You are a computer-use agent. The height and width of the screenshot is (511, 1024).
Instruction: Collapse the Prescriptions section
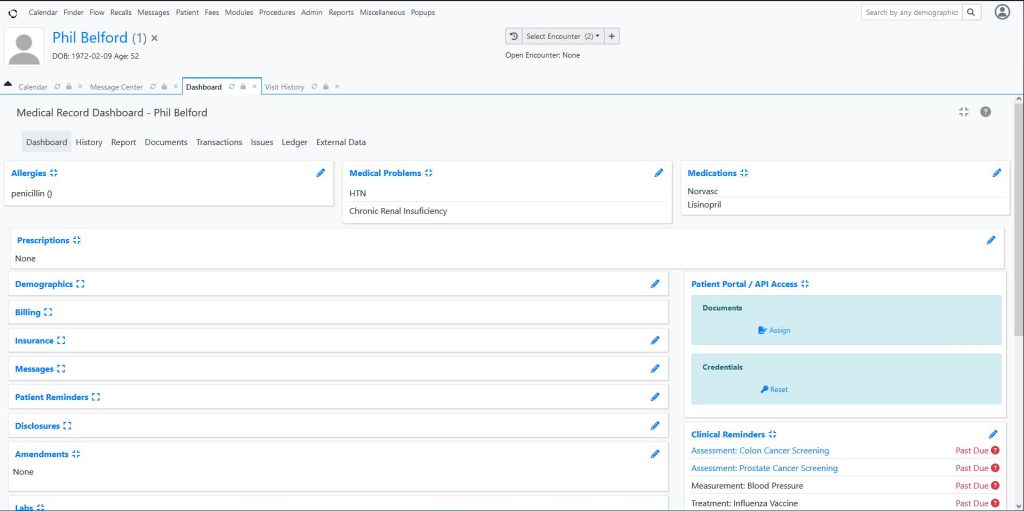tap(76, 240)
